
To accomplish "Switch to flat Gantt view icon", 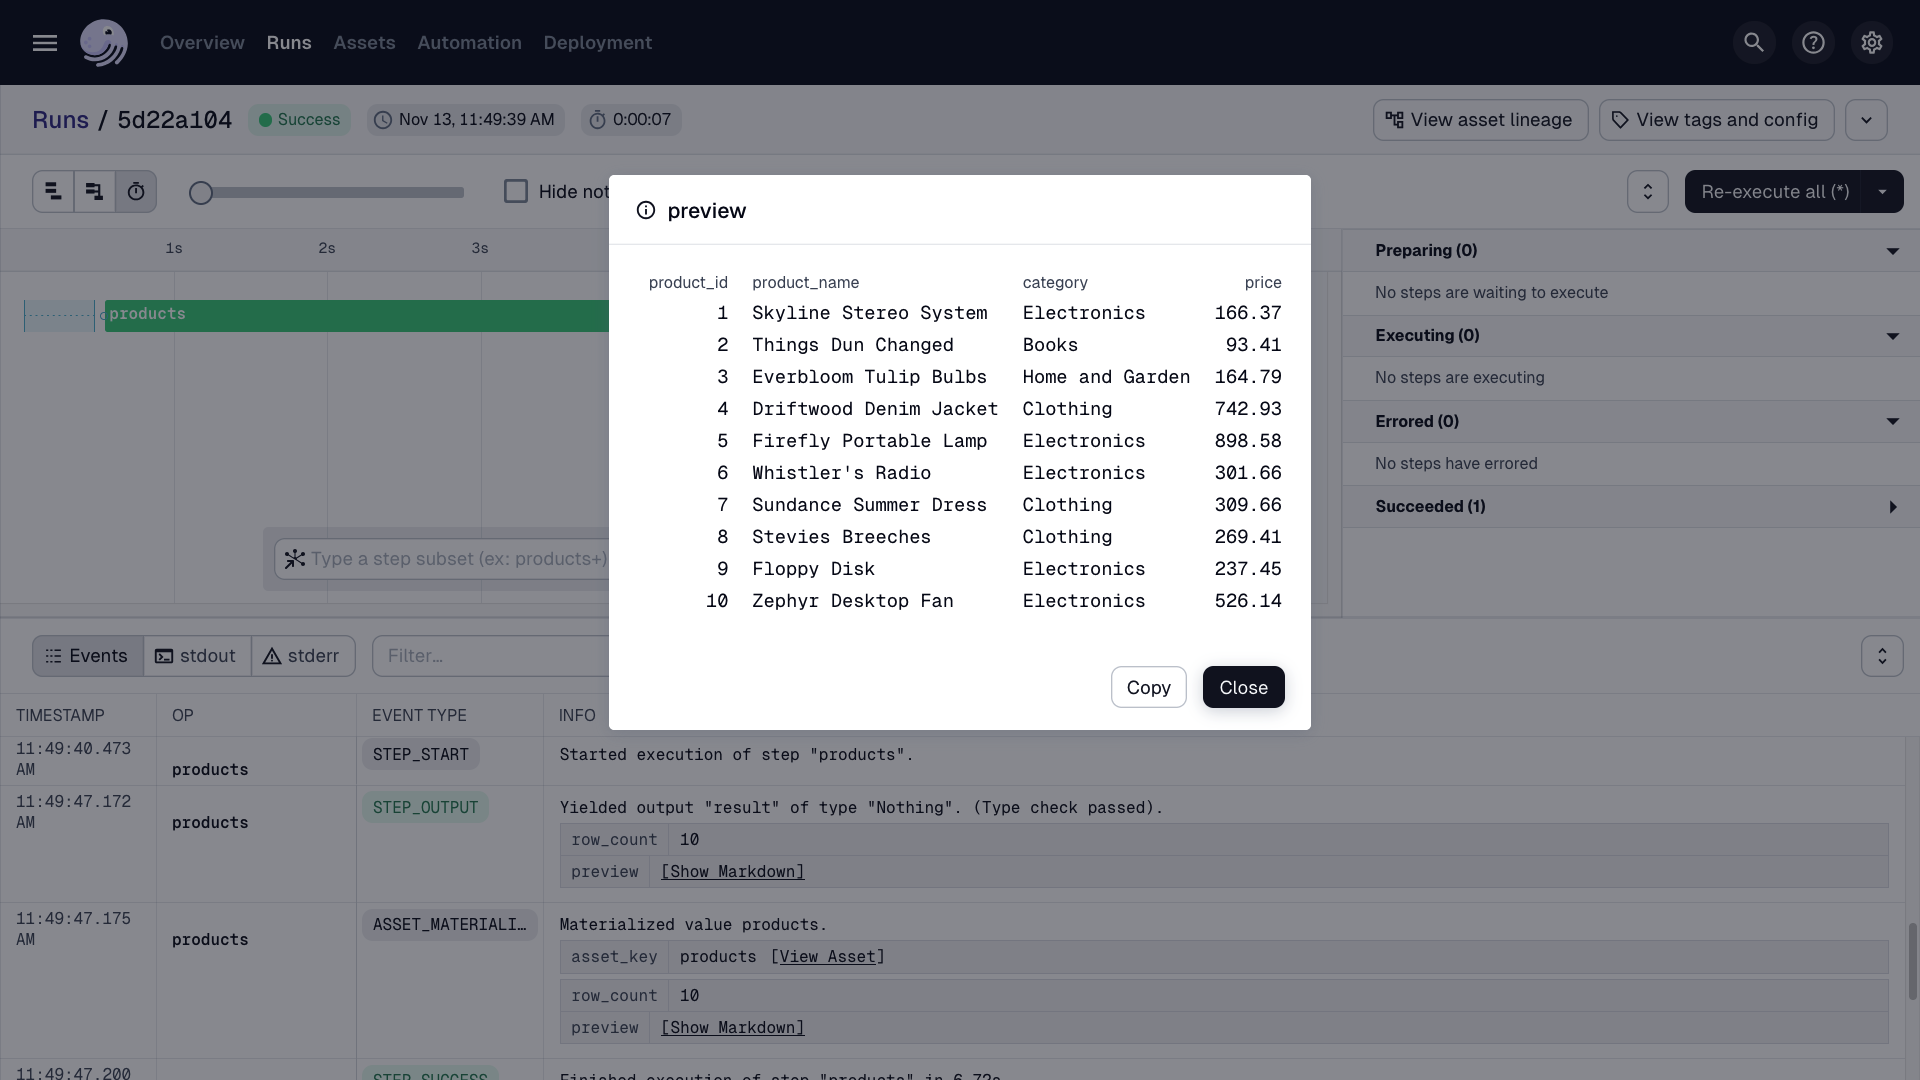I will pos(54,192).
